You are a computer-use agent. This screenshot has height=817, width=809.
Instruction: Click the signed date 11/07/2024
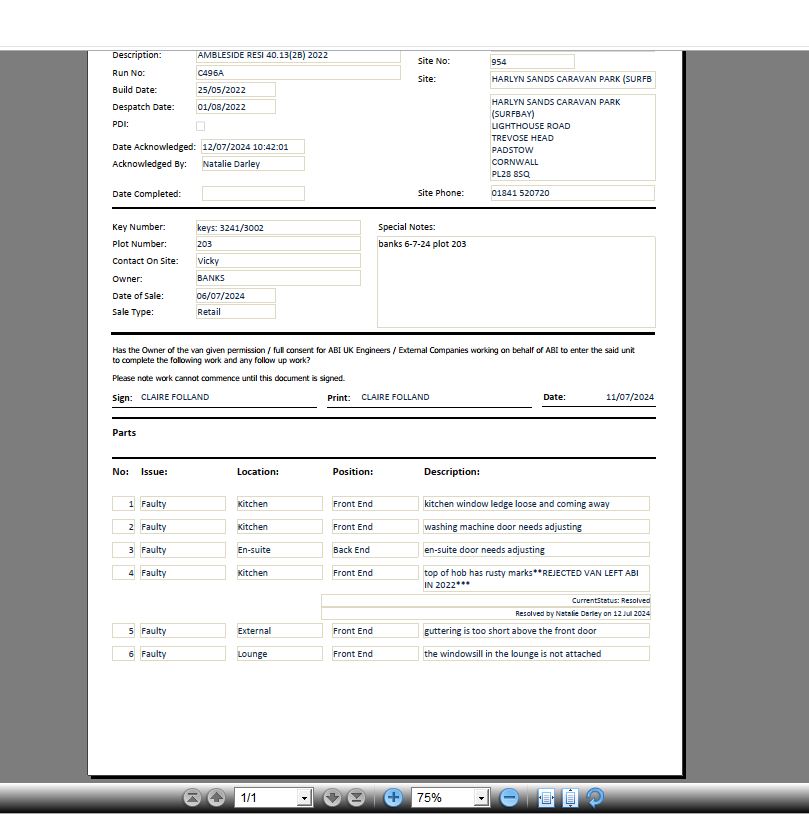click(630, 397)
